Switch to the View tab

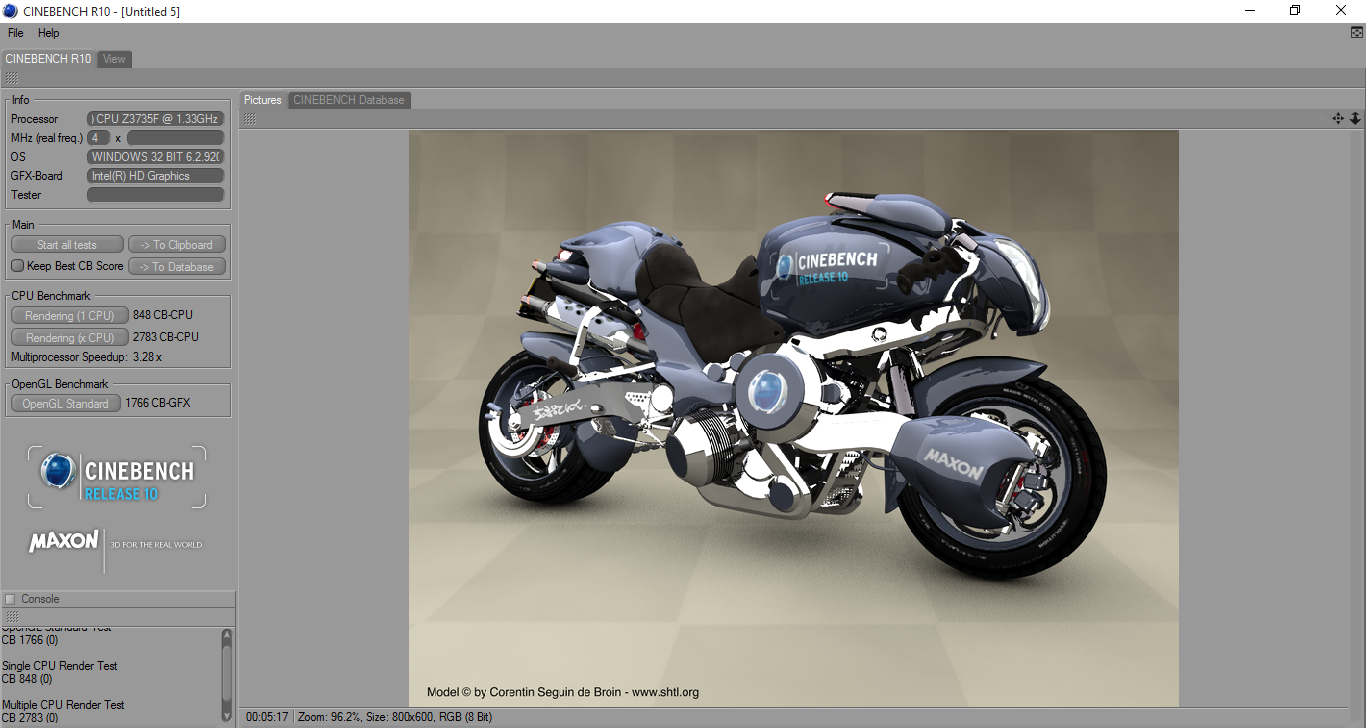coord(115,59)
